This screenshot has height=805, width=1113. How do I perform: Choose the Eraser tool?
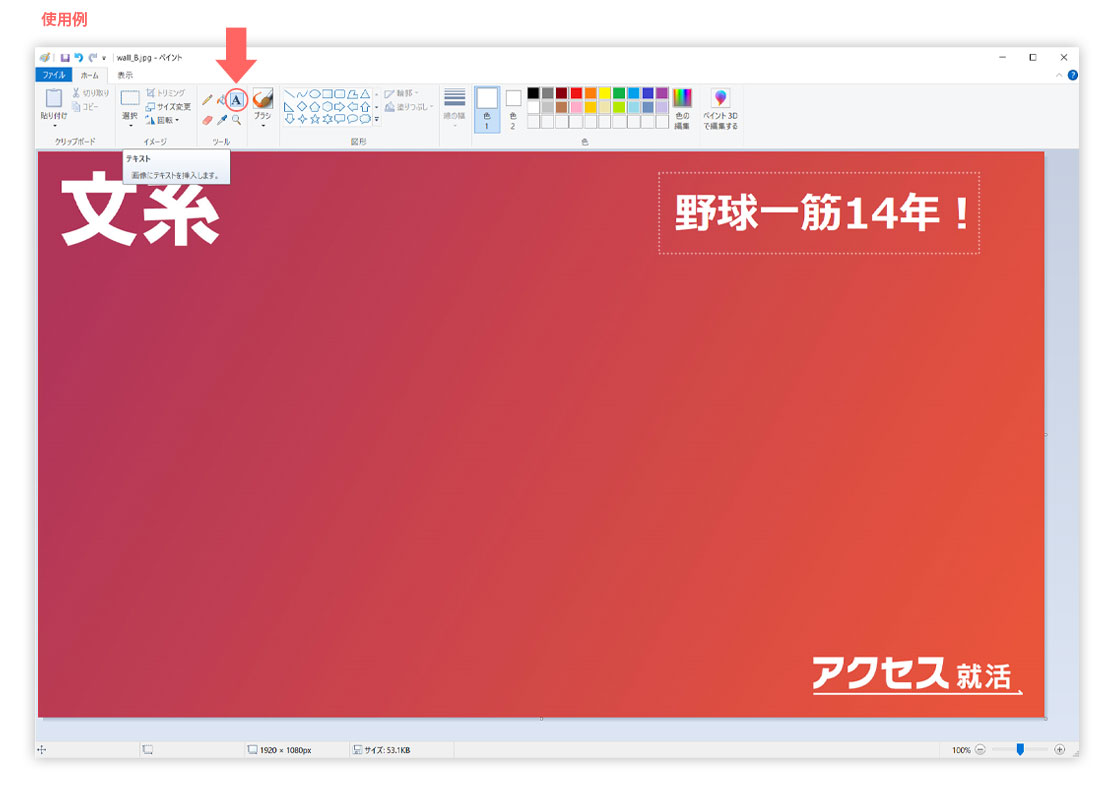point(207,120)
